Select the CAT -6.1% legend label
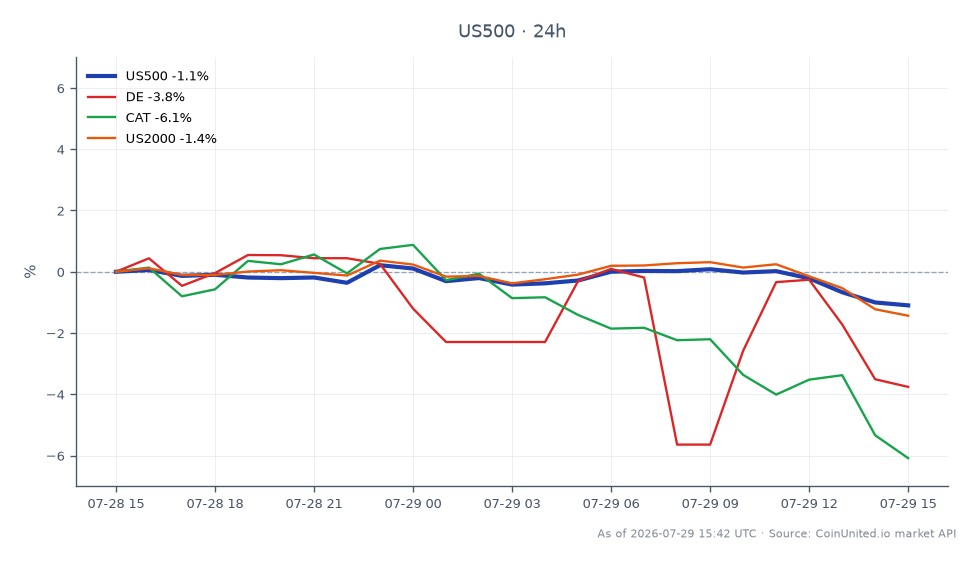The image size is (980, 564). point(159,118)
